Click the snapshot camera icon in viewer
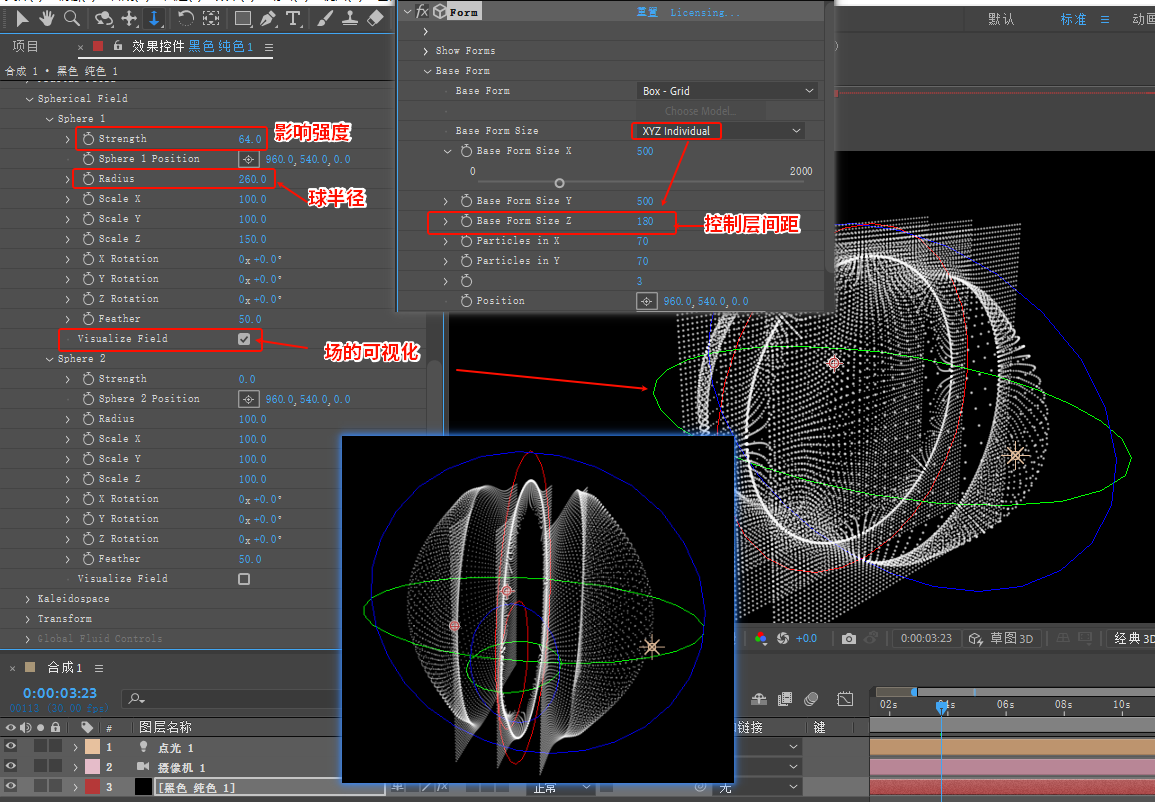 (849, 639)
